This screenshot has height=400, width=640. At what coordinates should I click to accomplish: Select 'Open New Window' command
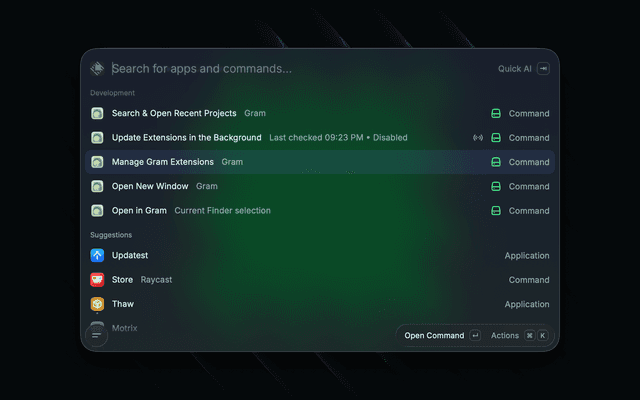coord(320,186)
